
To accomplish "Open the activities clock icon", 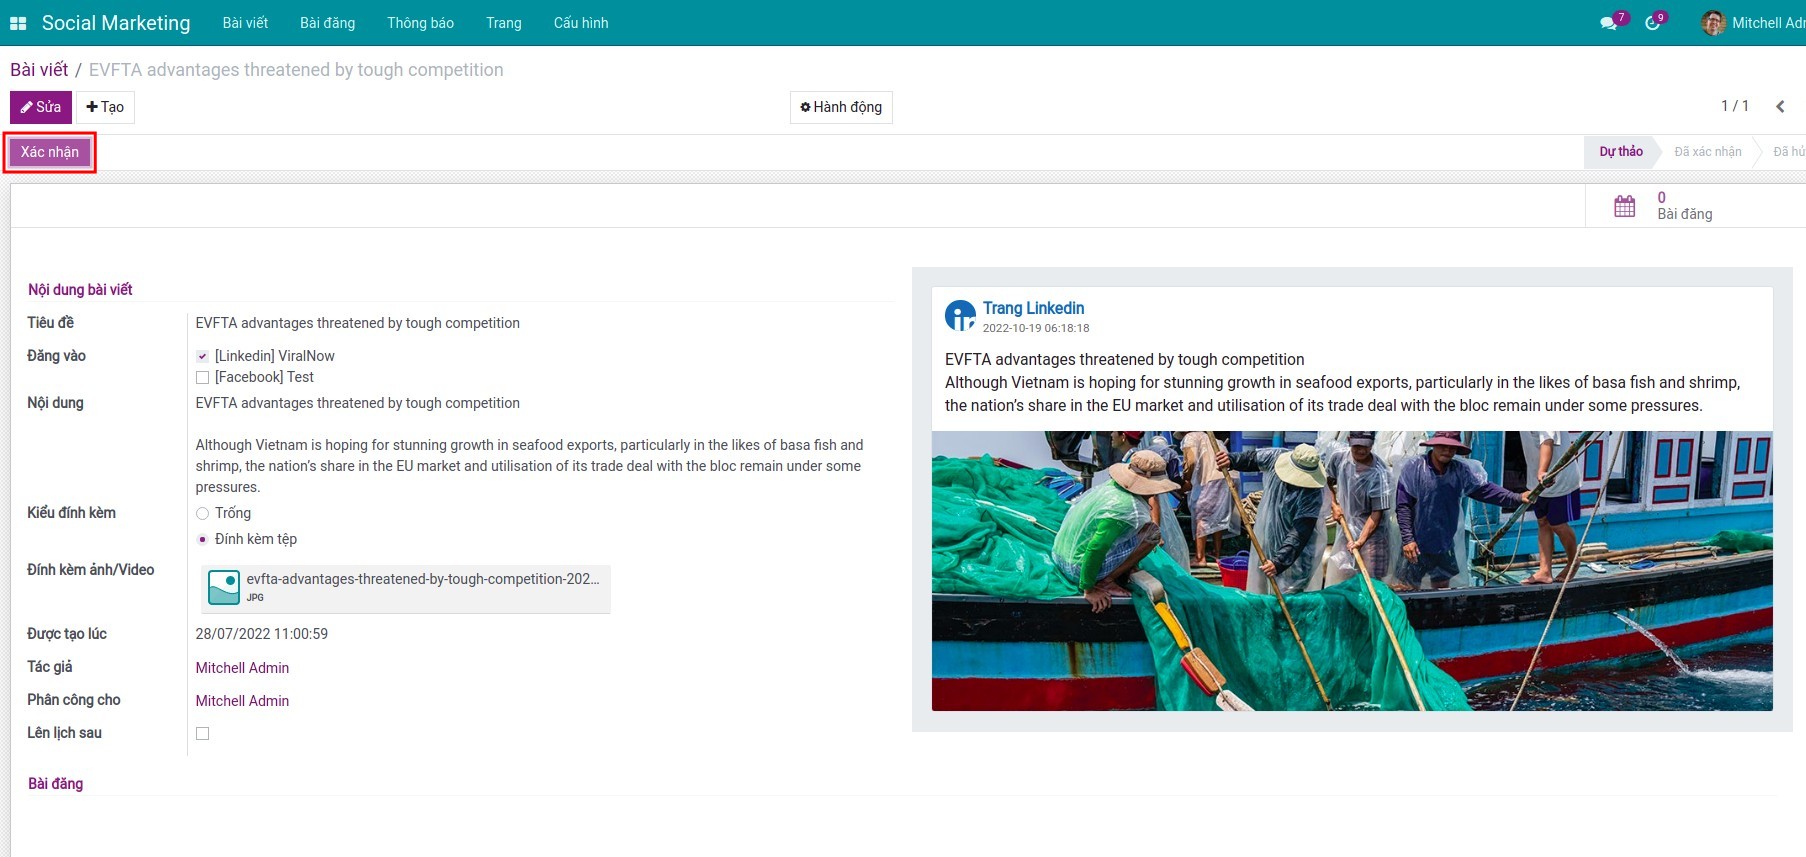I will [x=1652, y=23].
